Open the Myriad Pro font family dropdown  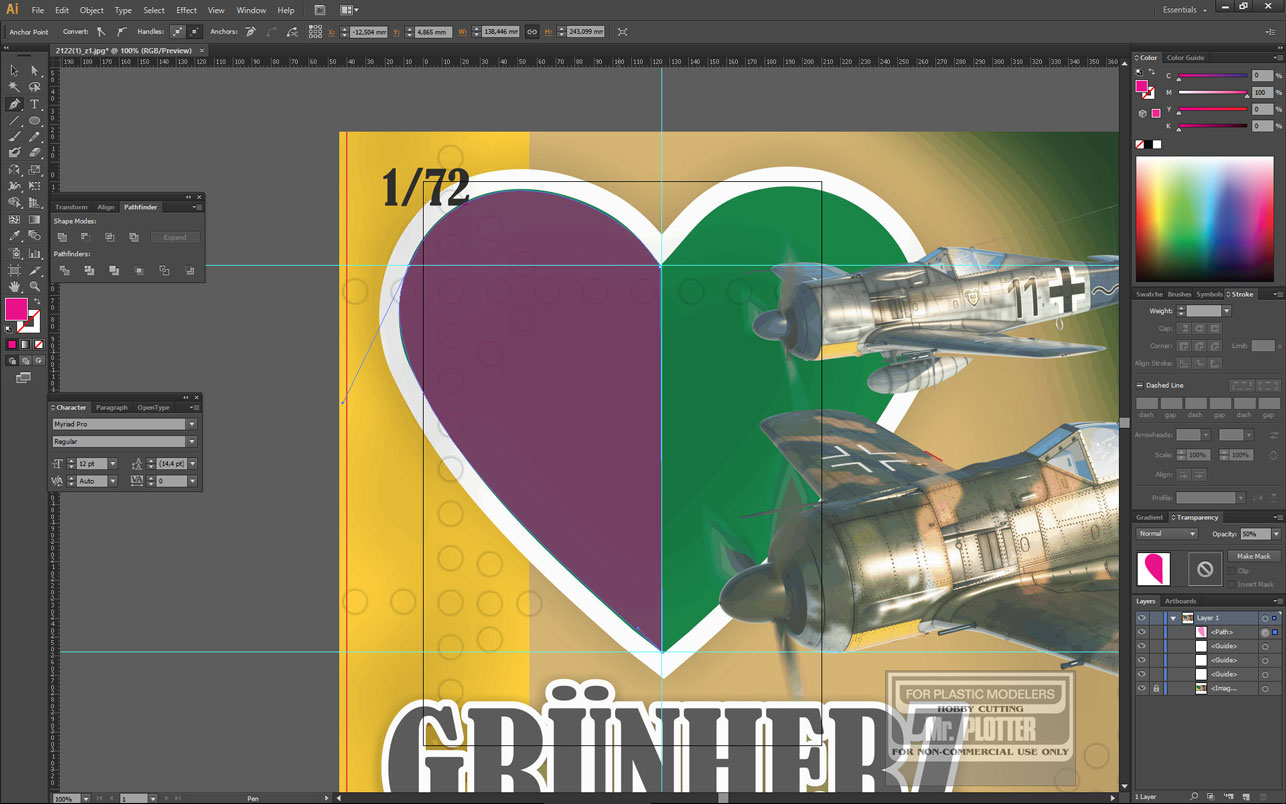click(192, 424)
